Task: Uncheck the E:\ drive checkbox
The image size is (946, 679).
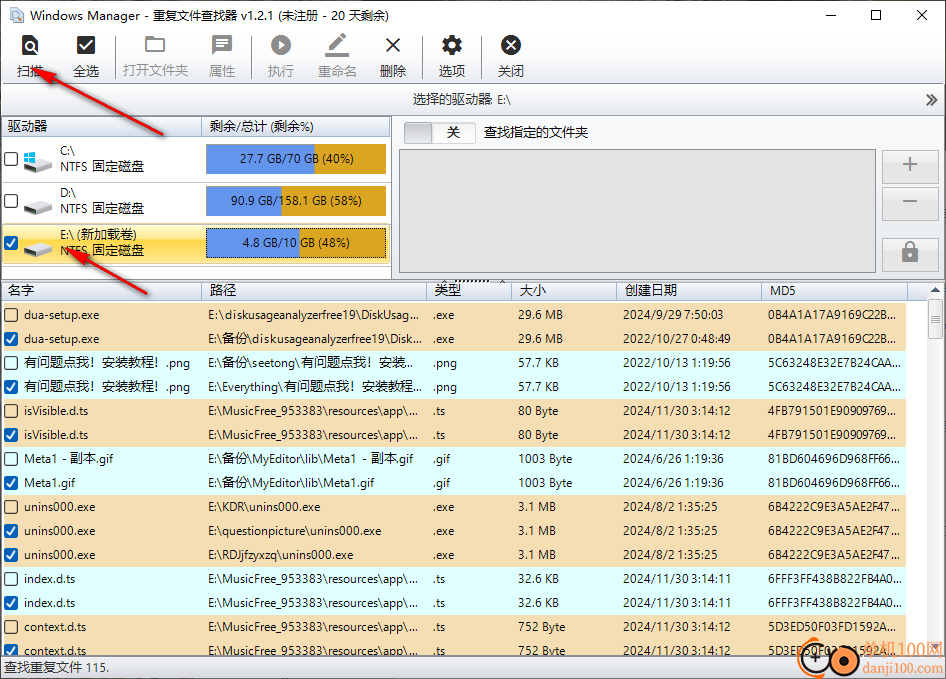Action: coord(11,243)
